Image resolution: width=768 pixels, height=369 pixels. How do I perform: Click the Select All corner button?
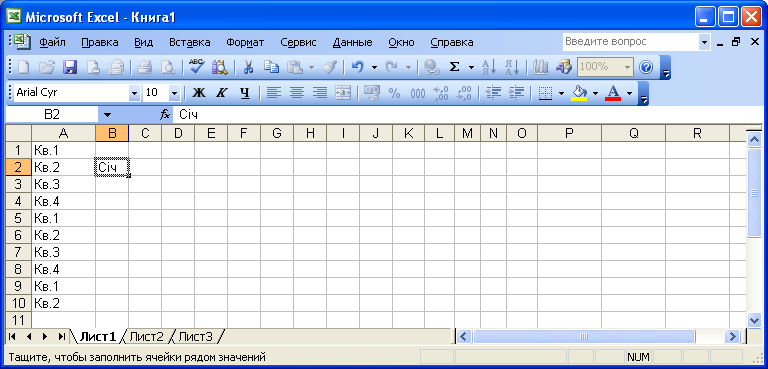tap(19, 133)
